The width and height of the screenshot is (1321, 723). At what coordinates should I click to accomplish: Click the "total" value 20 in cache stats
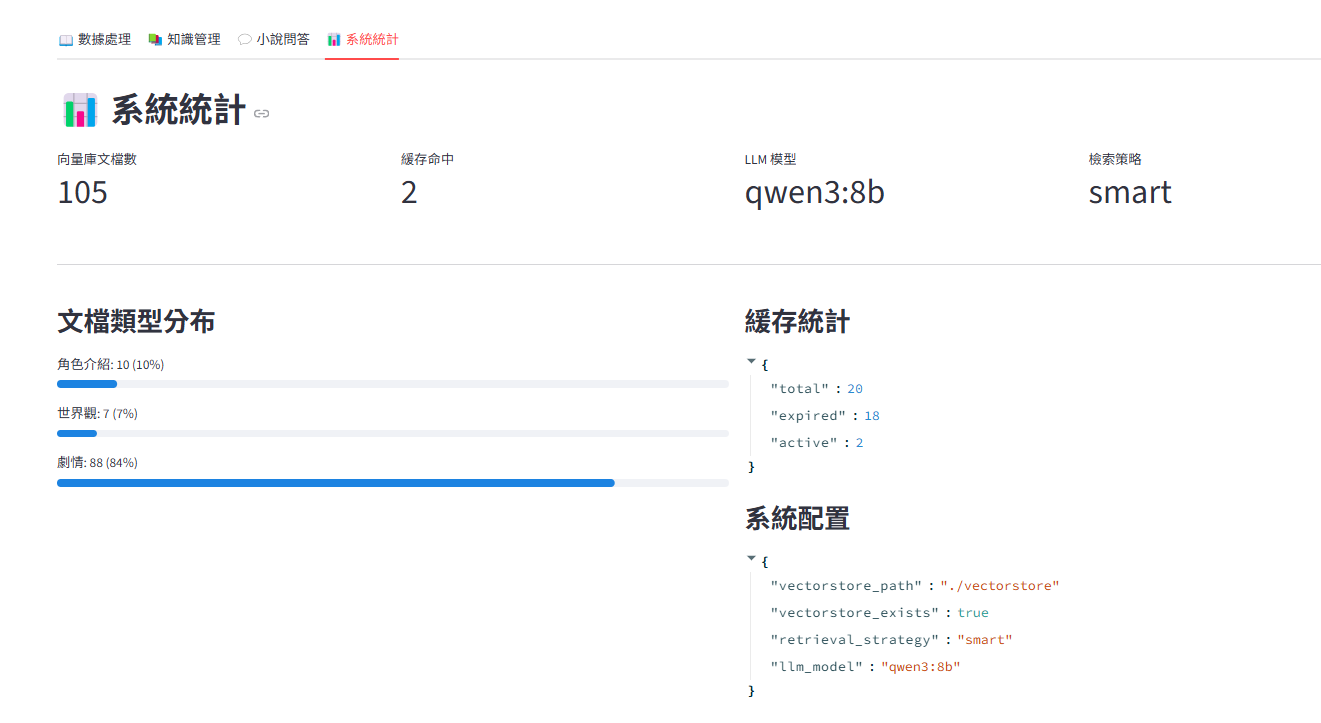coord(855,389)
